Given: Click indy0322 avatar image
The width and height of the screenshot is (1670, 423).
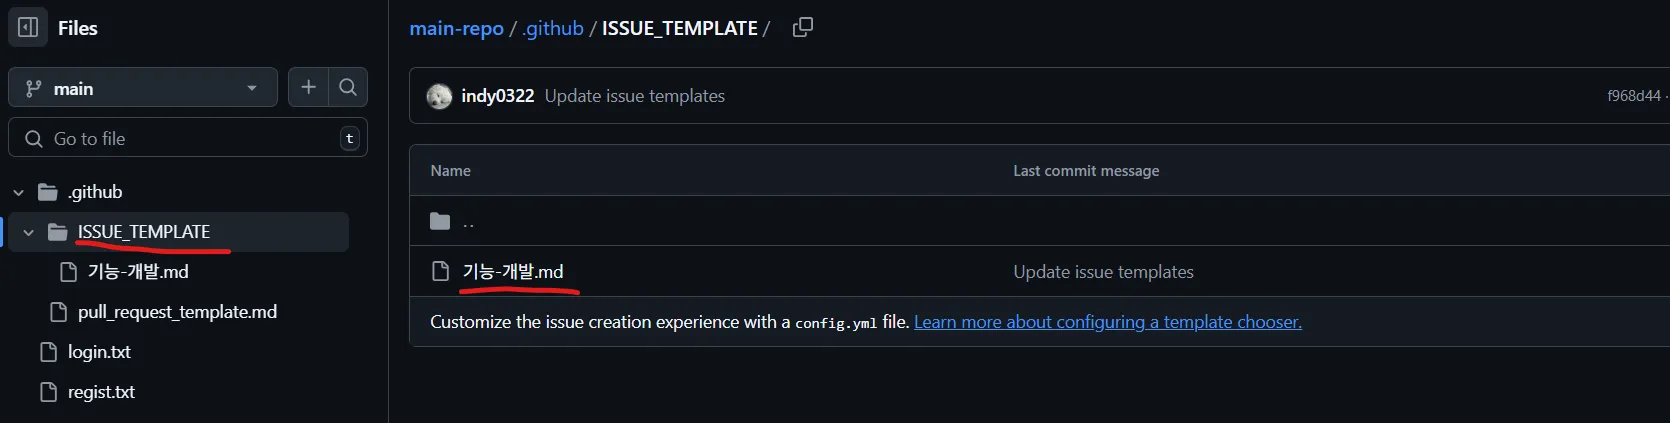Looking at the screenshot, I should (x=439, y=96).
